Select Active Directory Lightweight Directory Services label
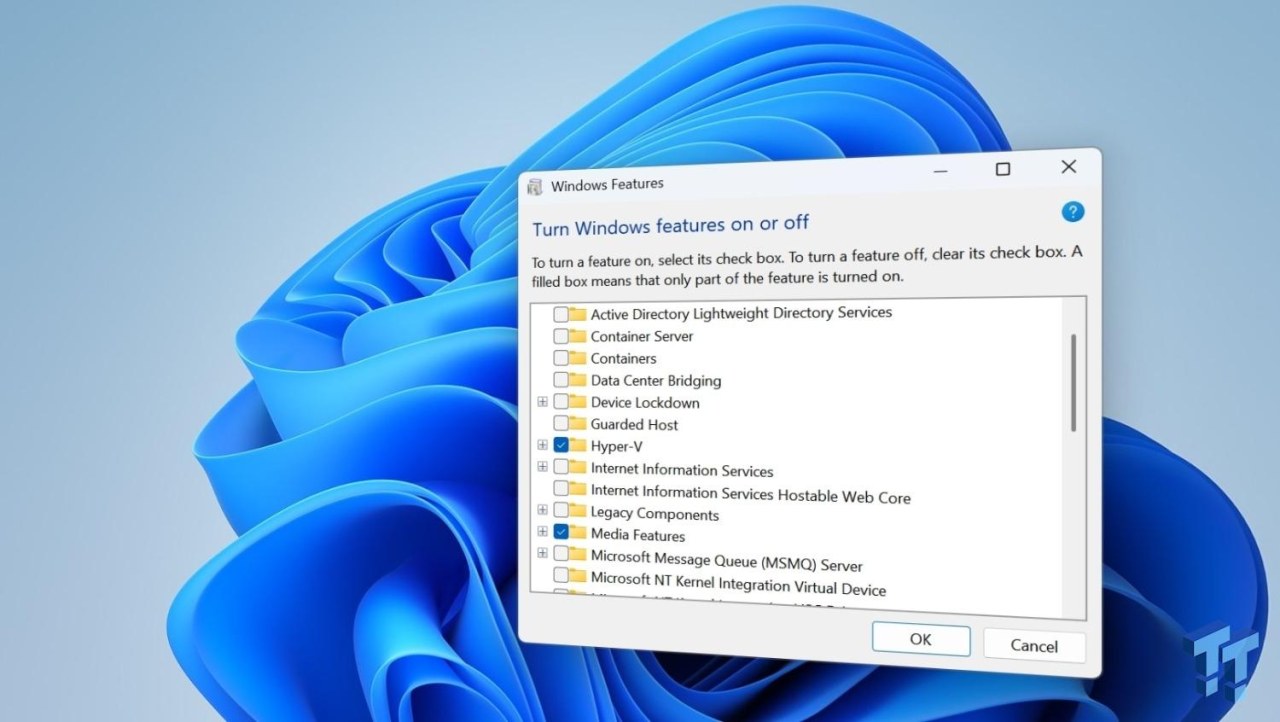1280x722 pixels. pyautogui.click(x=741, y=313)
